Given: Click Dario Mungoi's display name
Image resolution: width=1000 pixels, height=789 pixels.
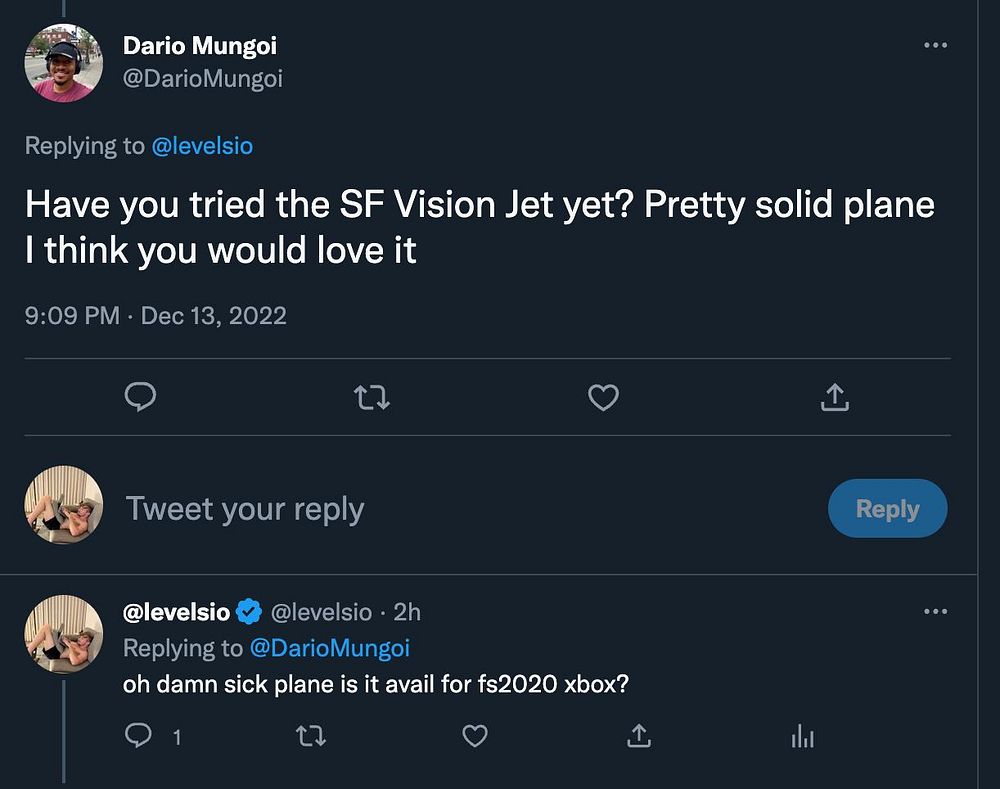Looking at the screenshot, I should (x=199, y=45).
